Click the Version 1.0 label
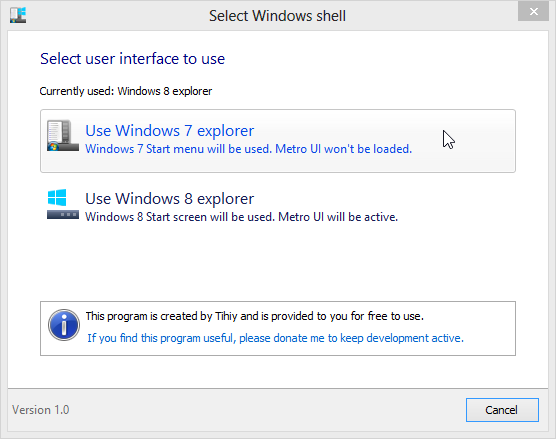 (41, 410)
